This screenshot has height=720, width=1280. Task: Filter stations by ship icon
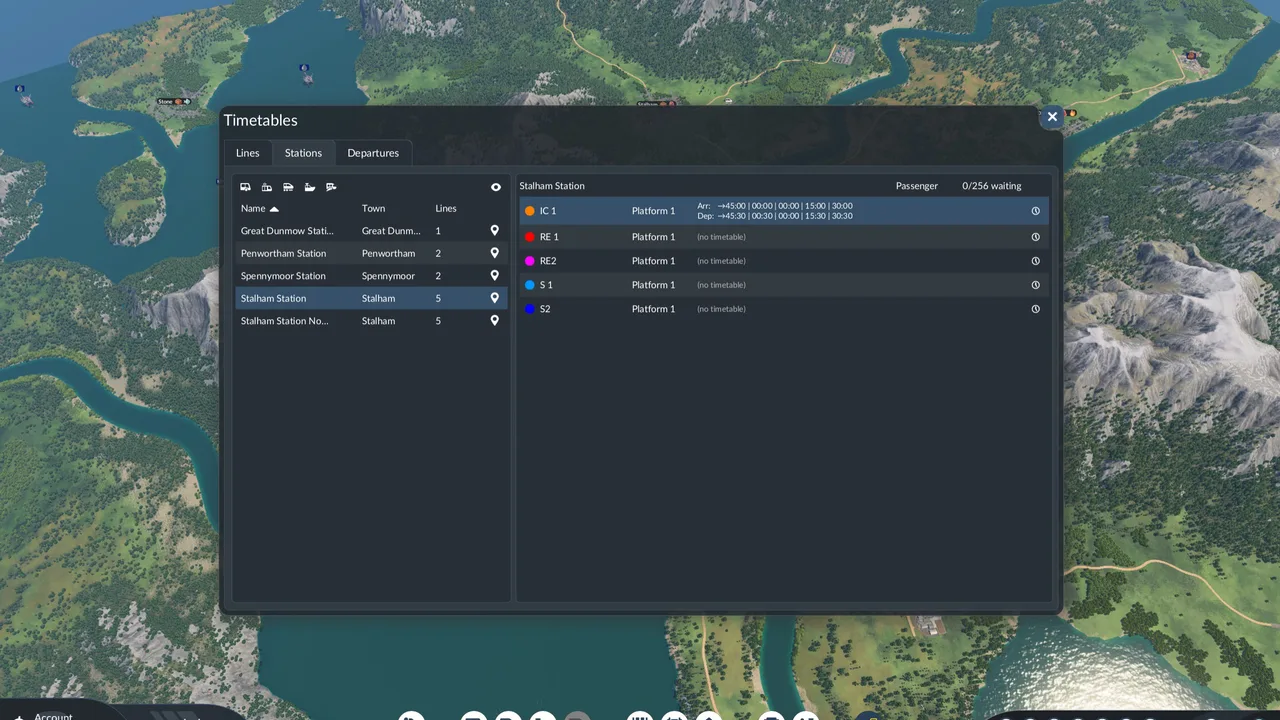point(310,187)
